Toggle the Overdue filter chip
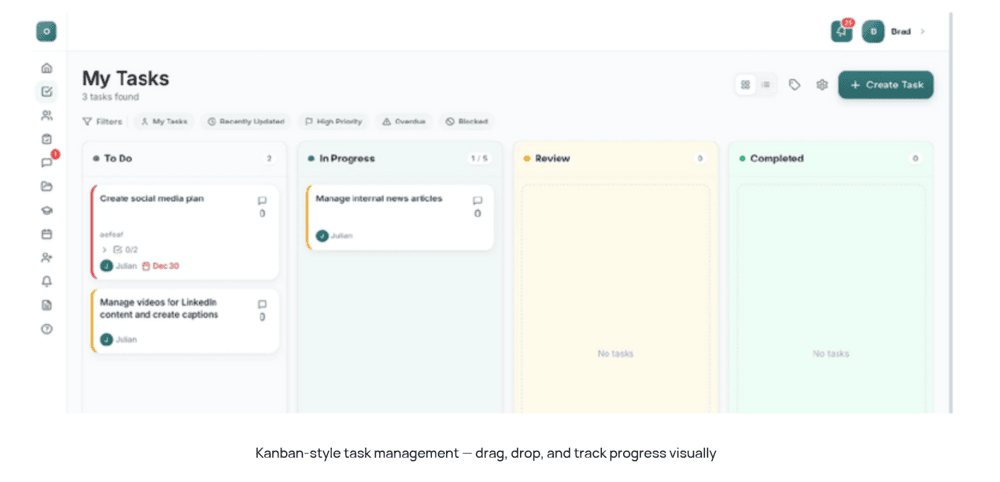The width and height of the screenshot is (1000, 482). (x=404, y=122)
